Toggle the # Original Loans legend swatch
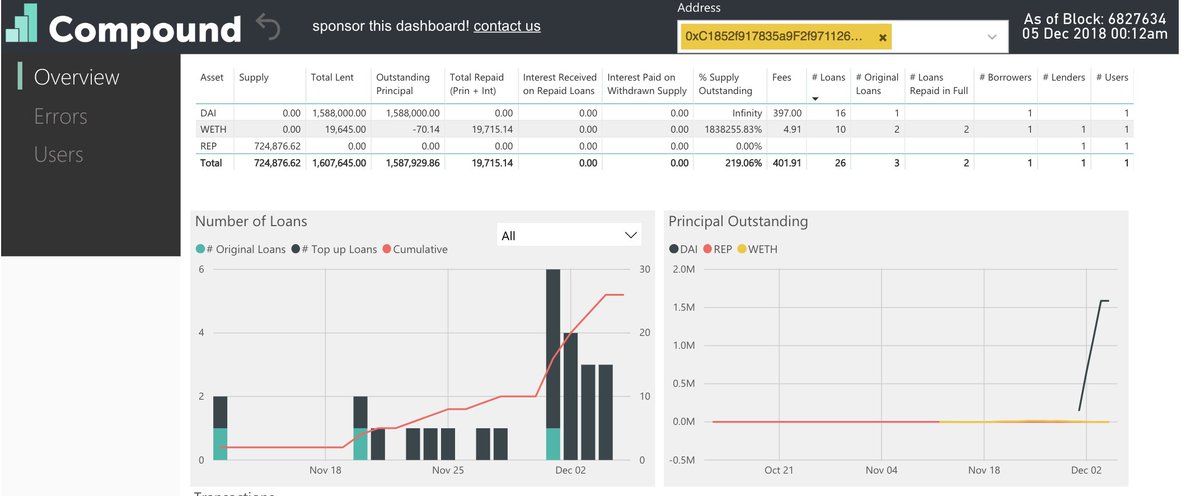 (x=201, y=249)
